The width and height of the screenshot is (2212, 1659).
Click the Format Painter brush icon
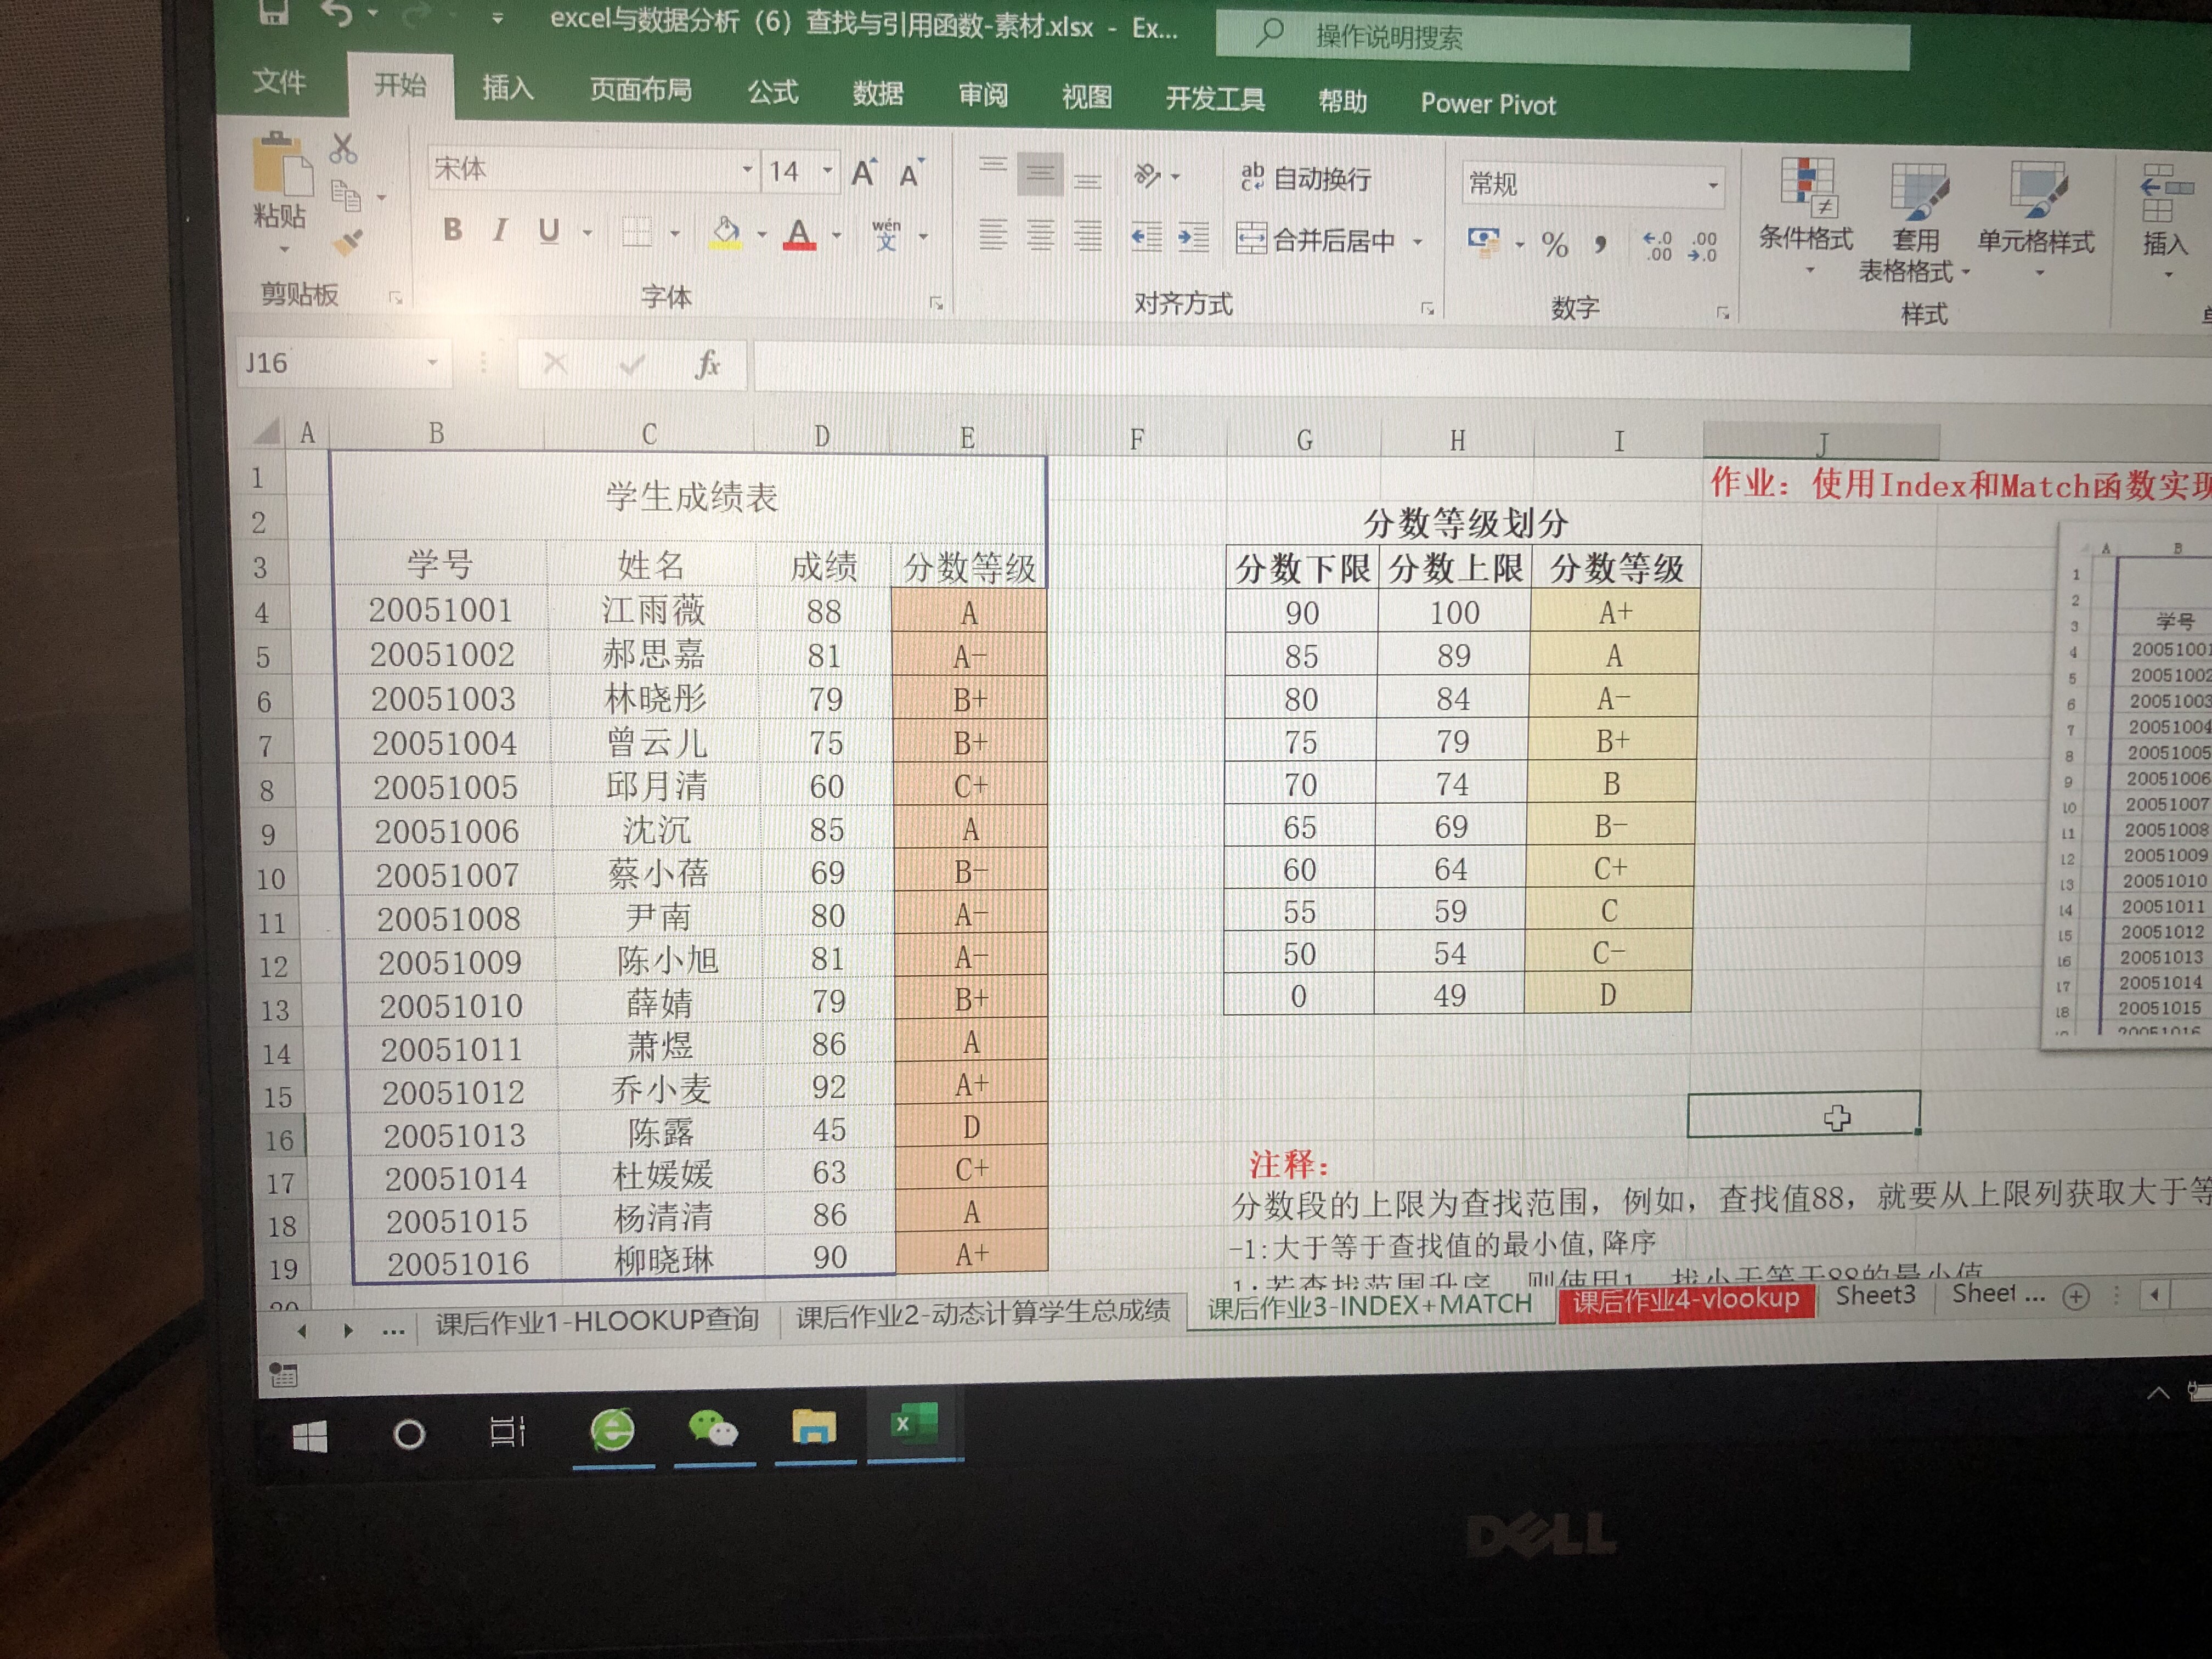click(348, 243)
